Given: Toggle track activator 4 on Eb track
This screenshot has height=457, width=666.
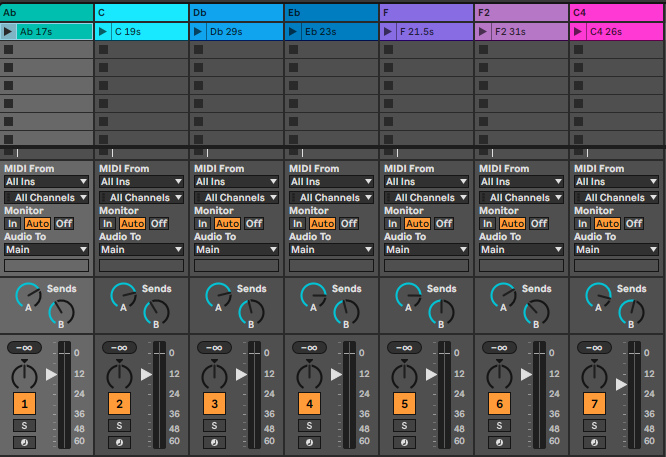Looking at the screenshot, I should [x=309, y=403].
